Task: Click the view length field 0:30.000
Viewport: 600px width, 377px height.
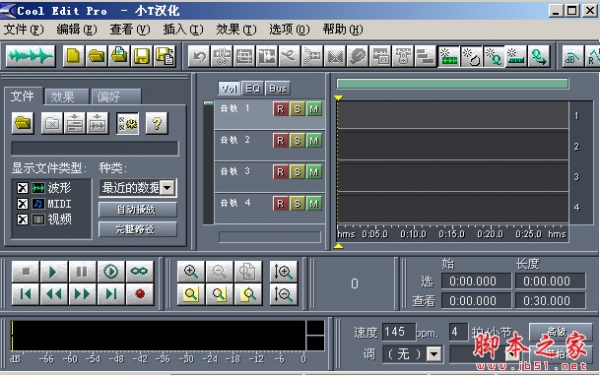Action: [x=550, y=301]
